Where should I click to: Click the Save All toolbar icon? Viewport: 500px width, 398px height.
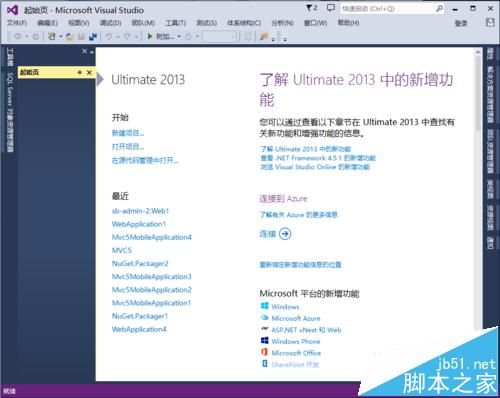tap(92, 36)
